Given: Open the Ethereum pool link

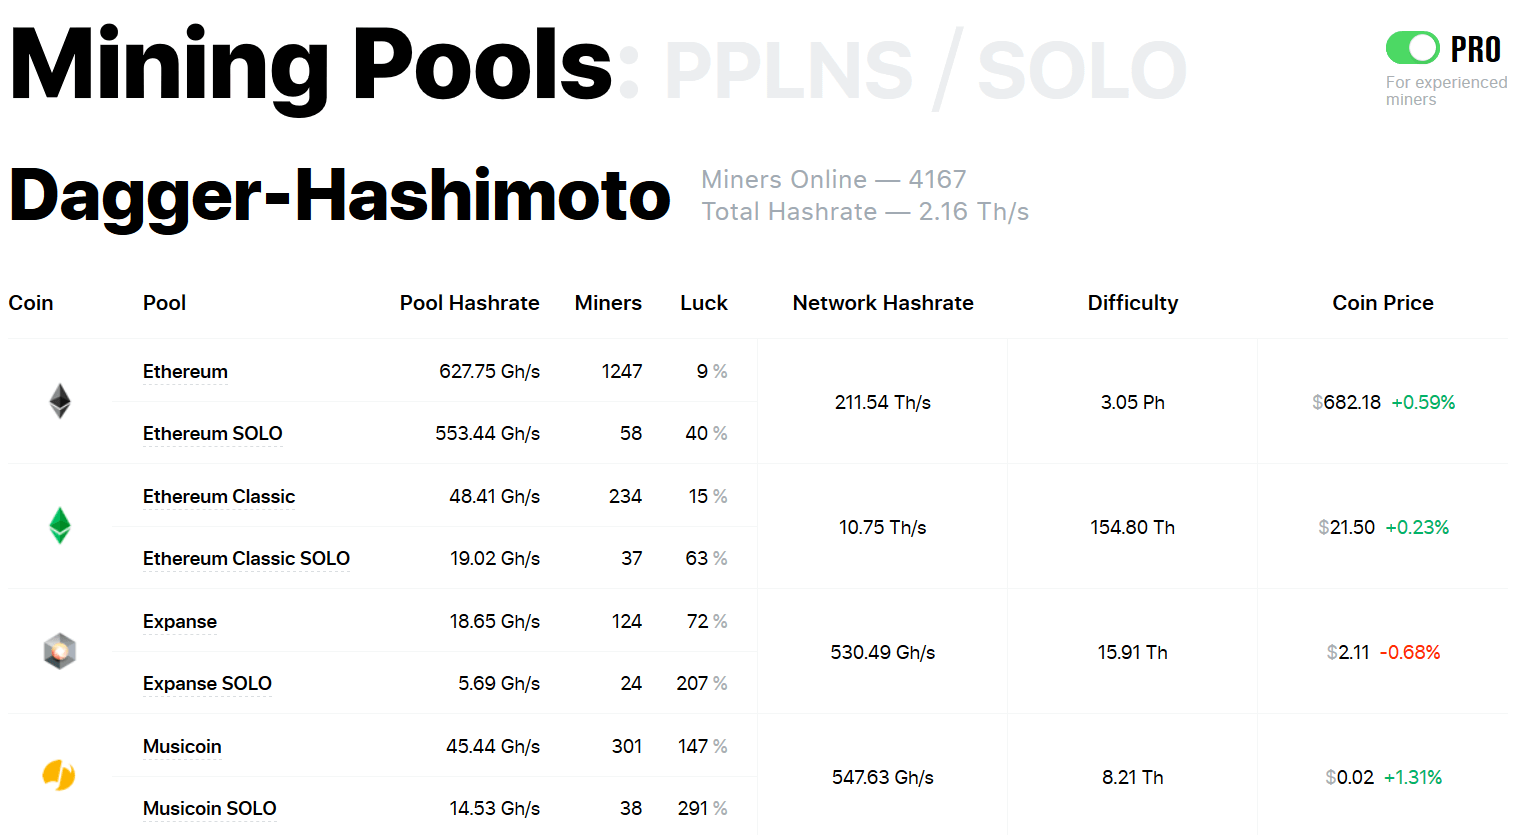Looking at the screenshot, I should 185,372.
